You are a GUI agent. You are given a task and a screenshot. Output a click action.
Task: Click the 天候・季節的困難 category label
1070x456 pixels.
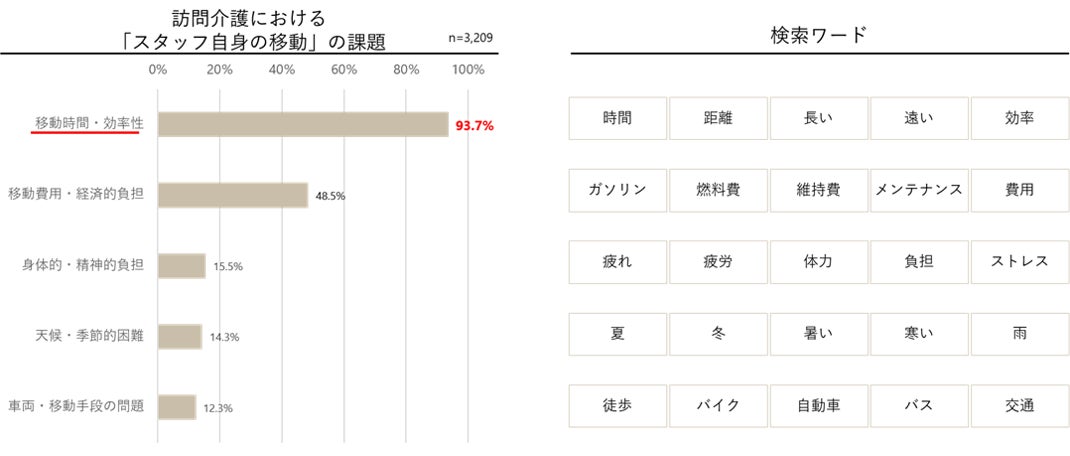[x=89, y=337]
